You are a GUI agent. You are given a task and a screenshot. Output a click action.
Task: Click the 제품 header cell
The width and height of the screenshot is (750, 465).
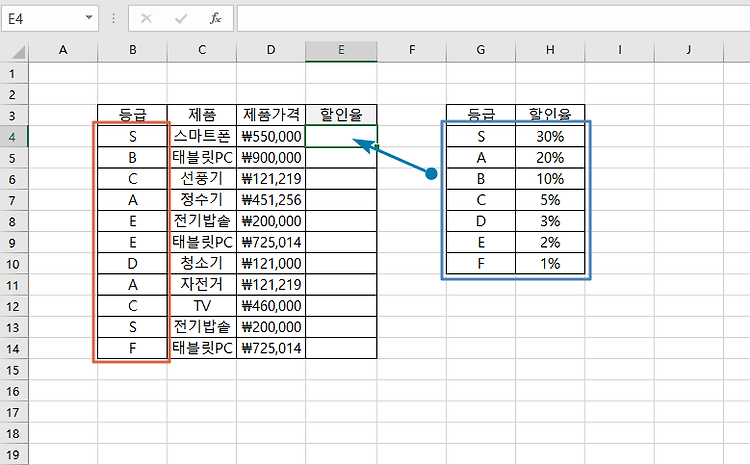point(202,115)
